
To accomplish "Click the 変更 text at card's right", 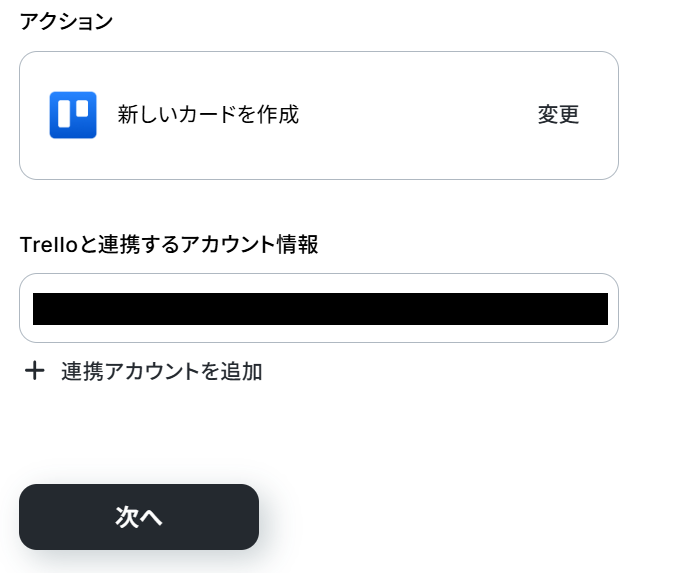I will pos(558,115).
